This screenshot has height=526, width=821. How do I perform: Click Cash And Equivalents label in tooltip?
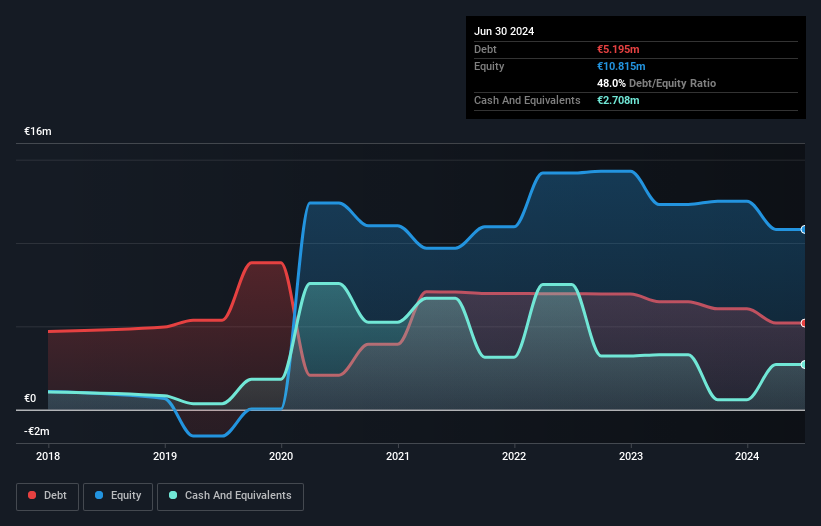tap(527, 100)
